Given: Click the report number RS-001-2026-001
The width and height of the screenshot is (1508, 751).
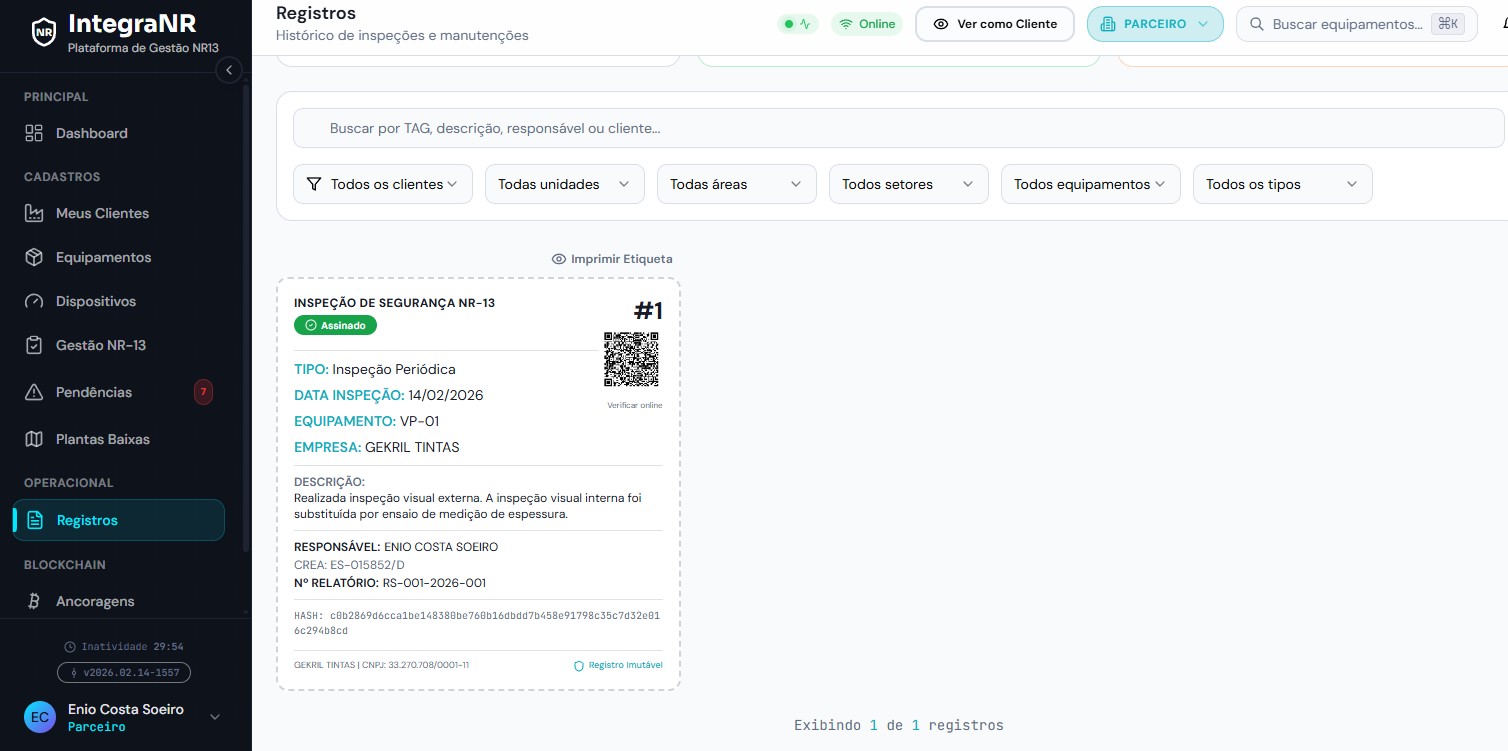Looking at the screenshot, I should point(434,583).
